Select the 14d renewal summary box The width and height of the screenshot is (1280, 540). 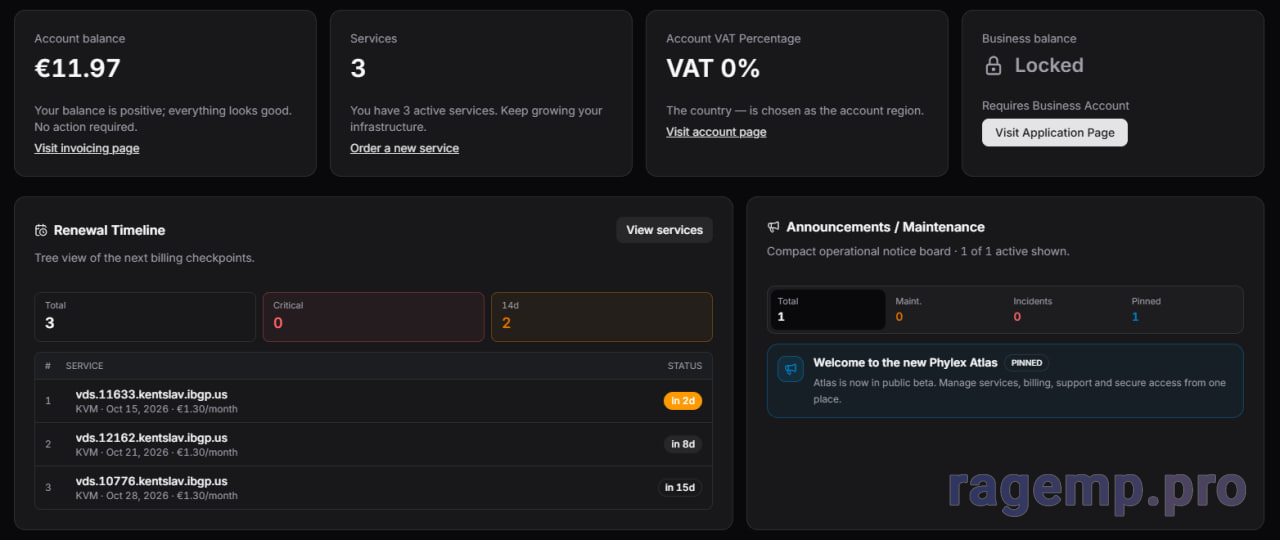(602, 317)
